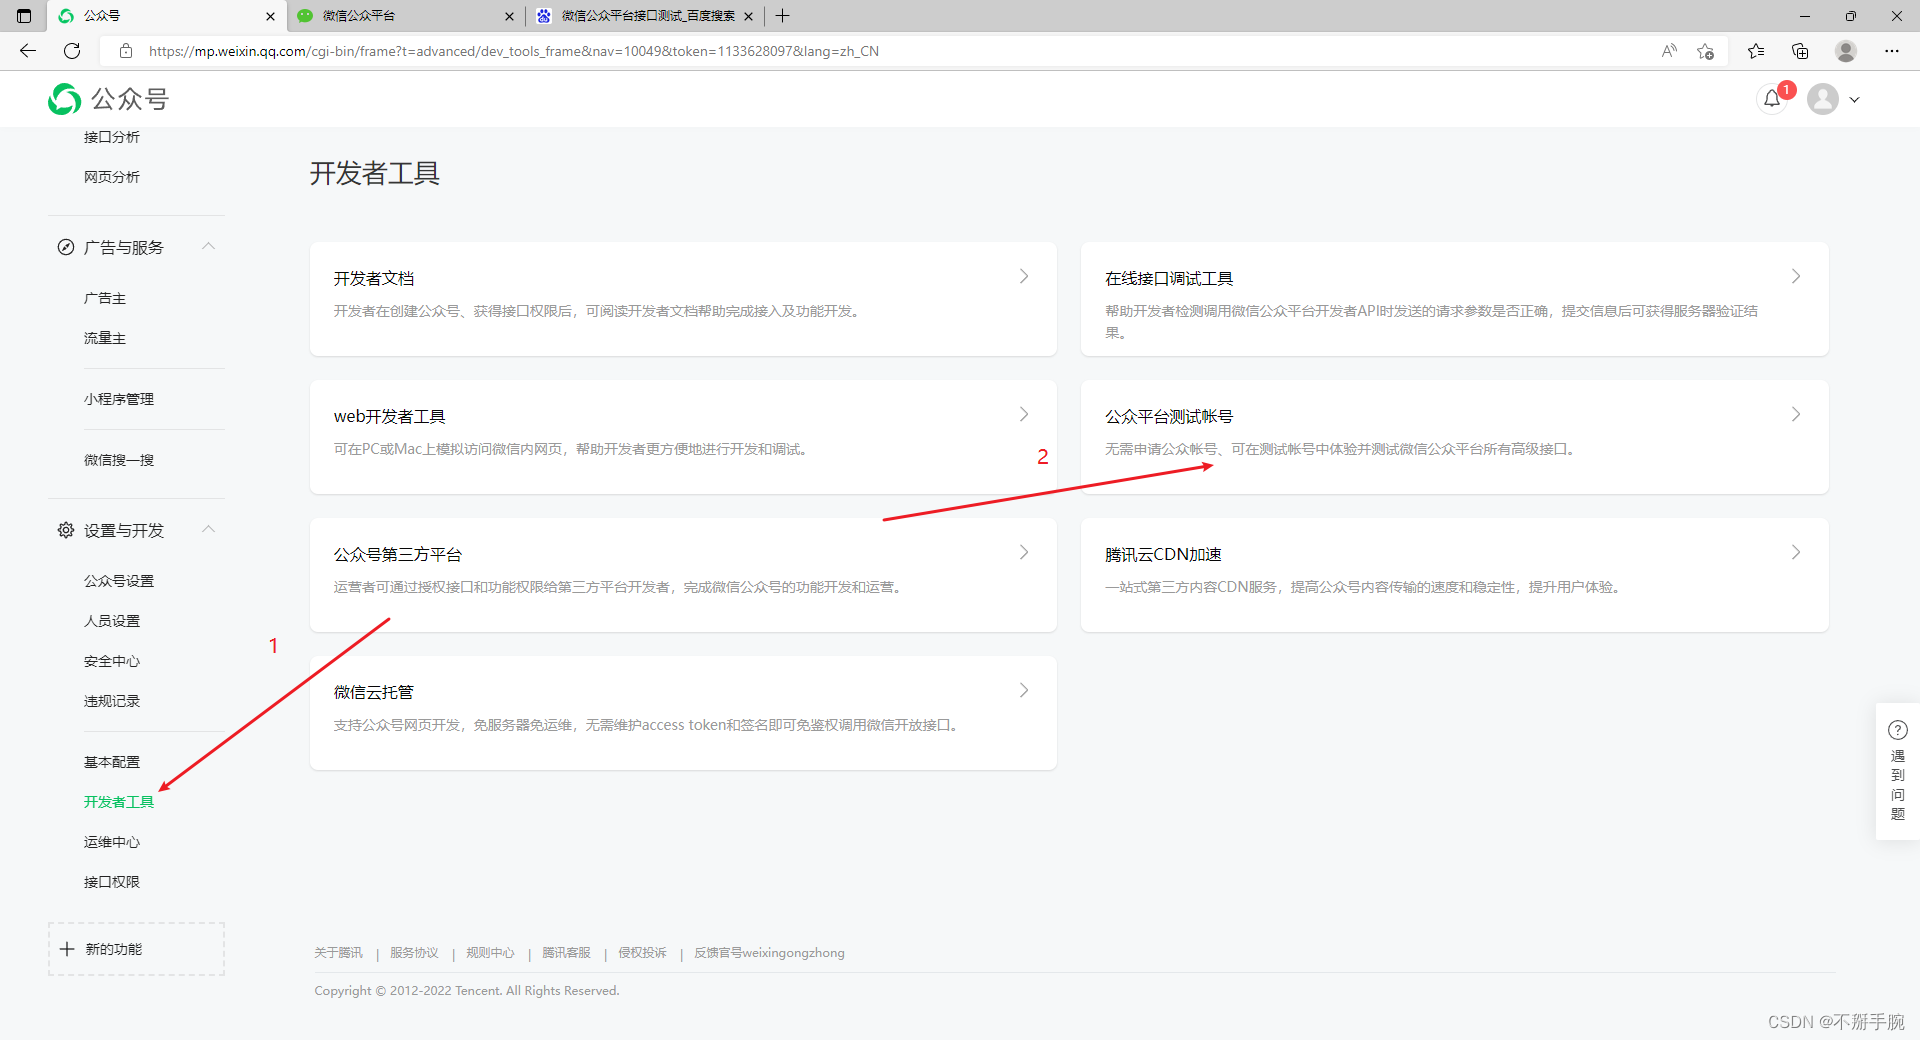Click the browser profile icon
The width and height of the screenshot is (1920, 1040).
[1846, 51]
